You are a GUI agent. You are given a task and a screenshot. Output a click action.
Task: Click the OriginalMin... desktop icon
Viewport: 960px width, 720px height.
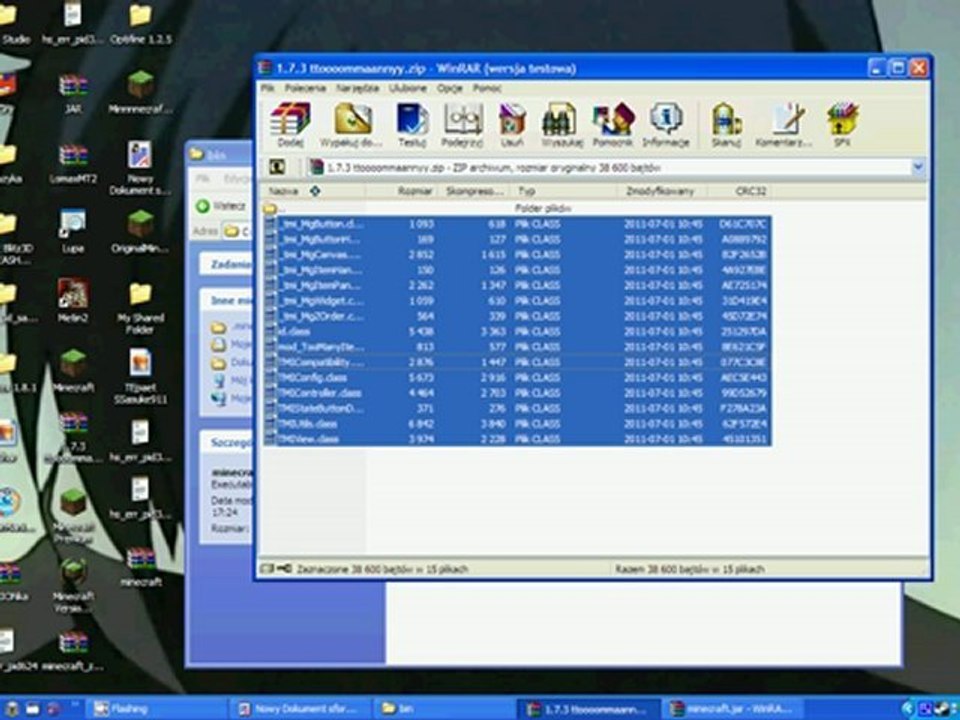pyautogui.click(x=141, y=231)
